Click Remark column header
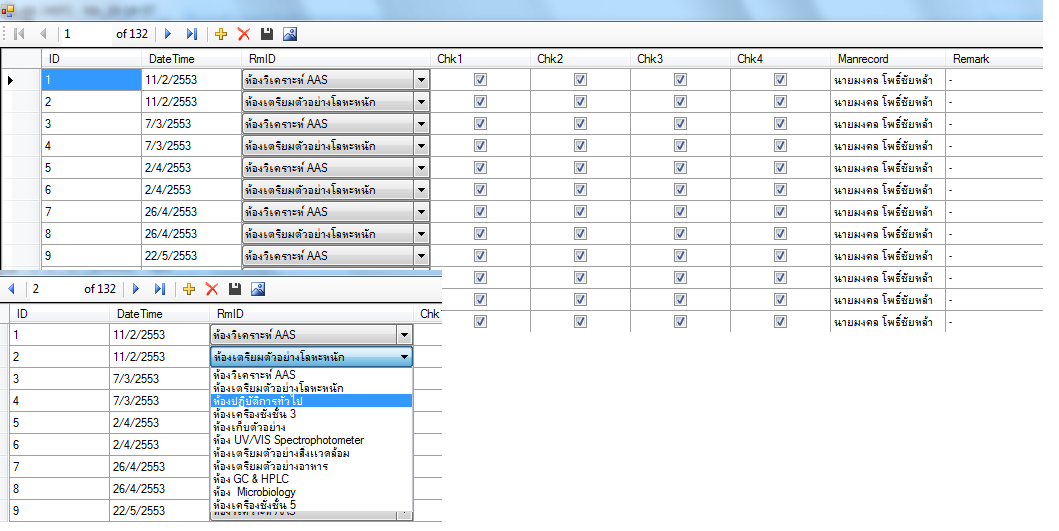1059x531 pixels. coord(994,59)
